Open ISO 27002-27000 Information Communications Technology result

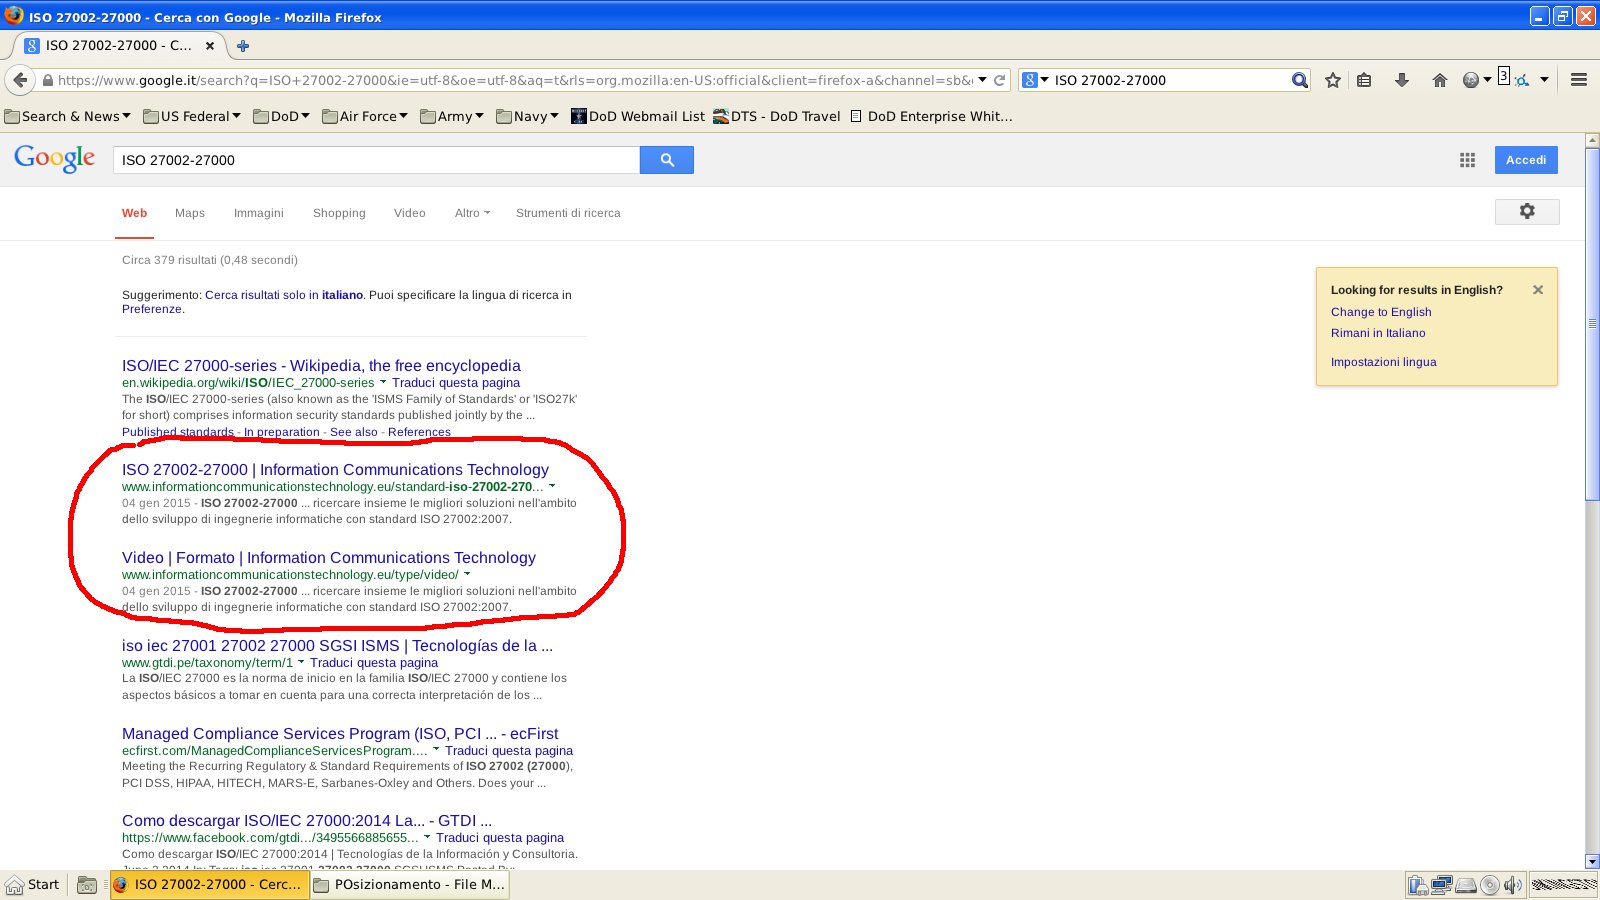point(335,470)
